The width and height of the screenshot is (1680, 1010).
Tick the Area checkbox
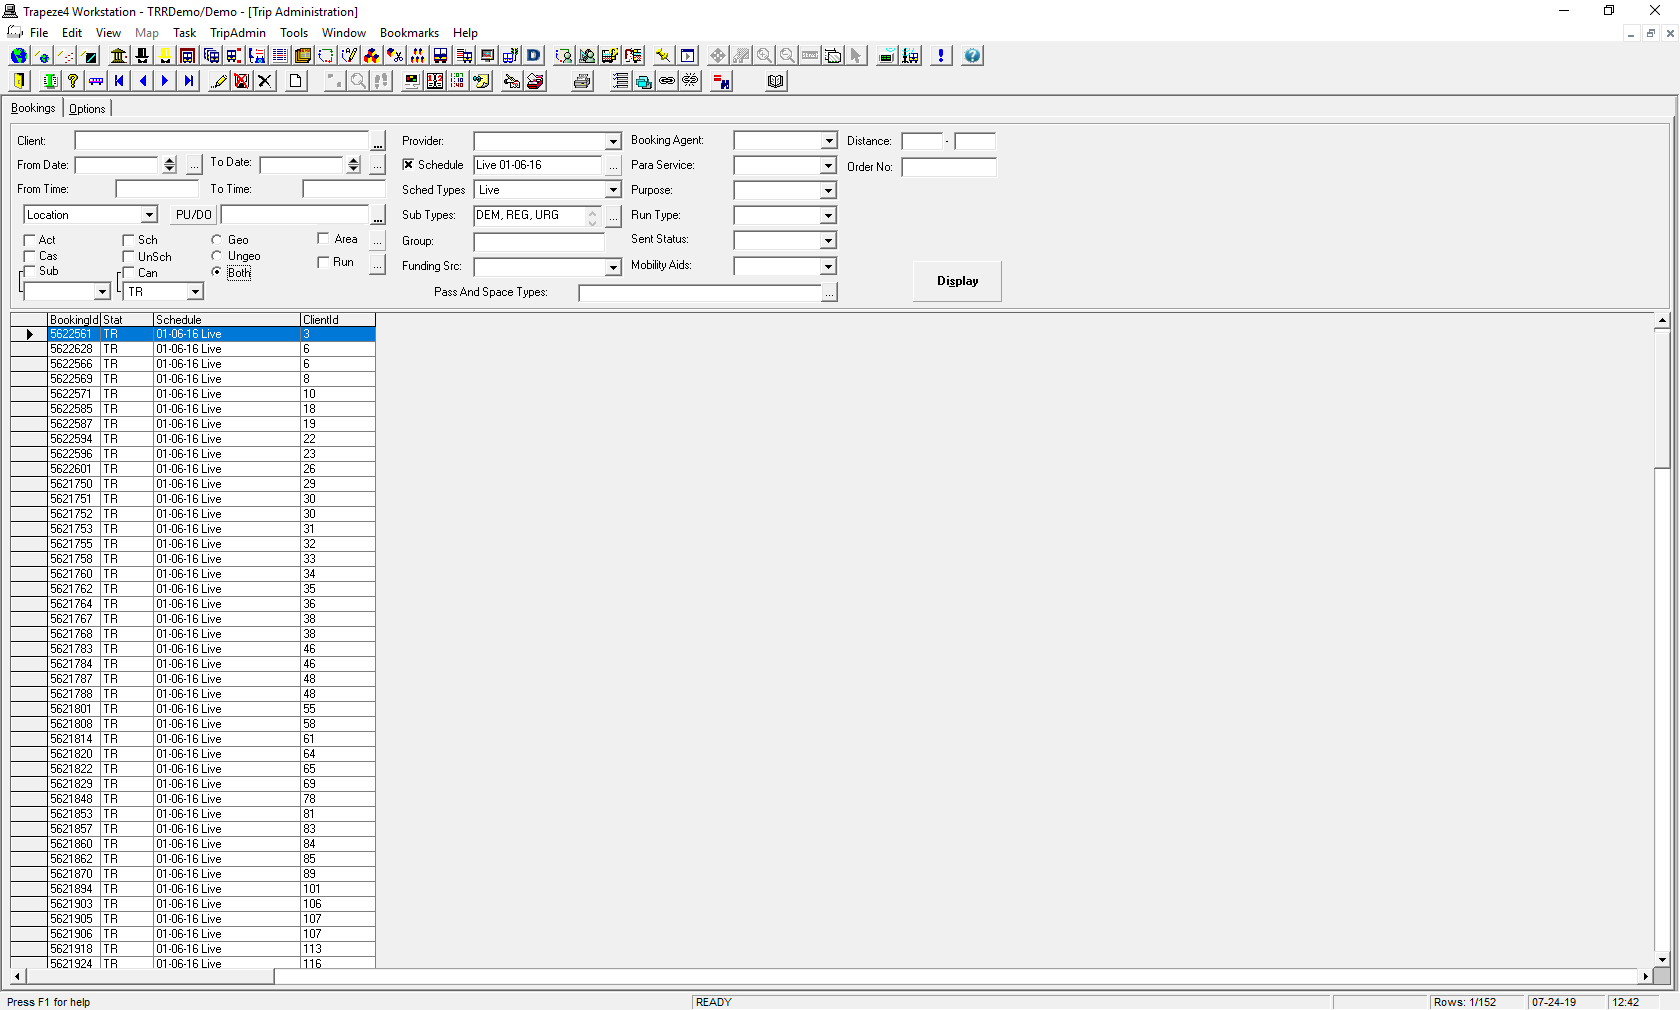(323, 239)
